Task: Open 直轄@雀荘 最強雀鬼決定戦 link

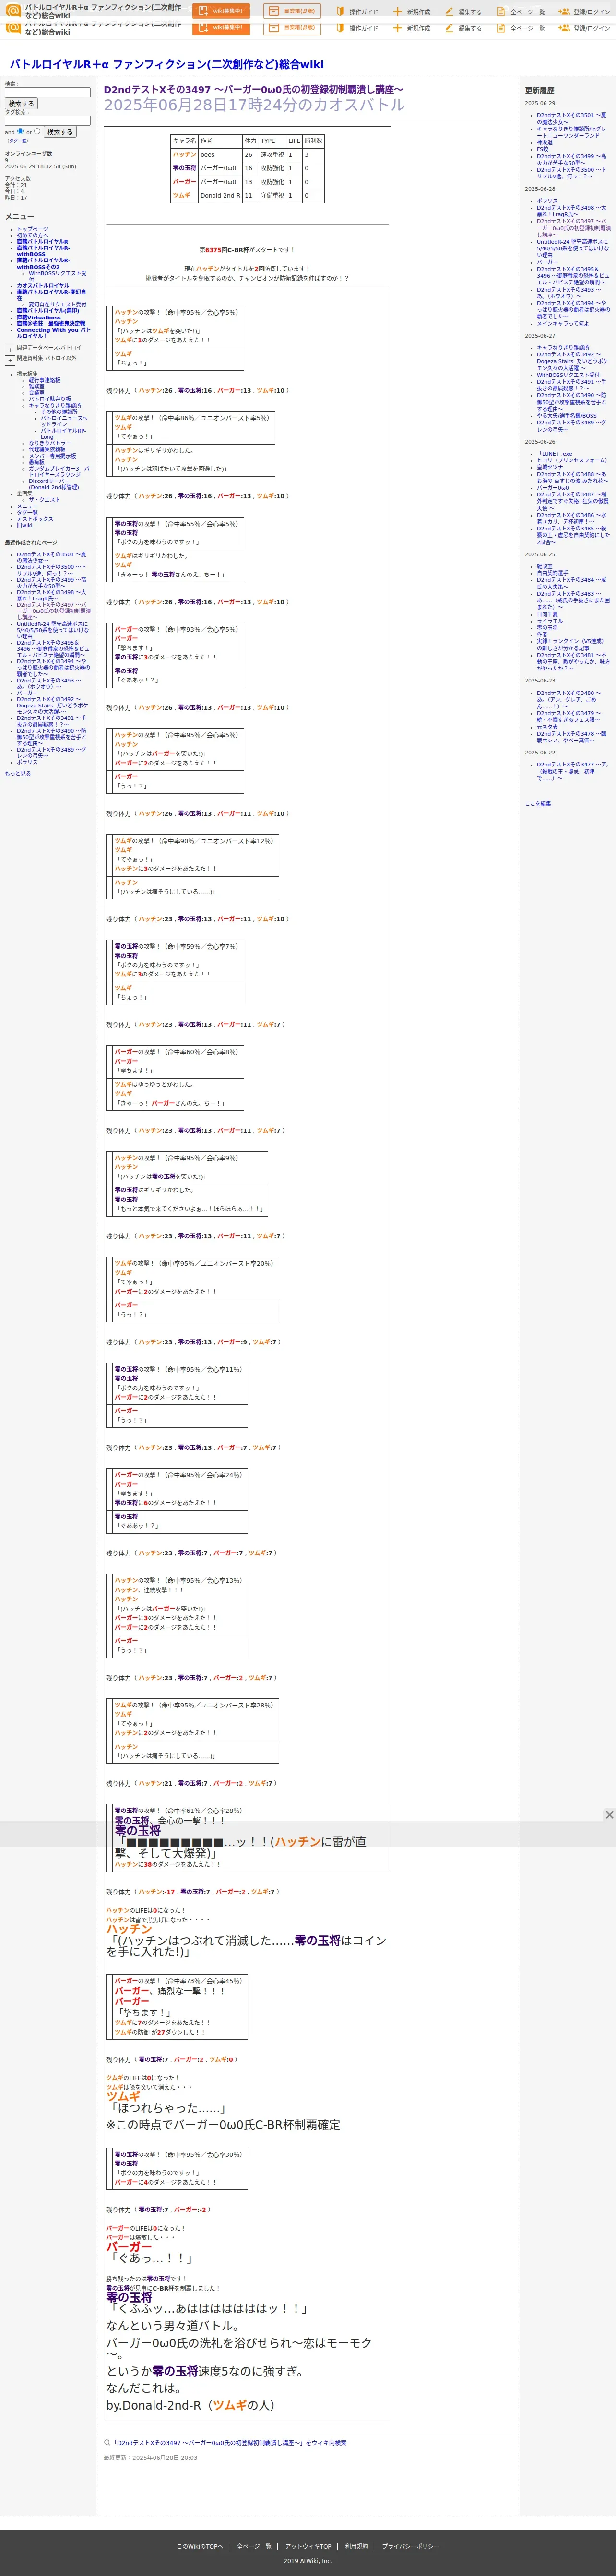Action: coord(51,324)
